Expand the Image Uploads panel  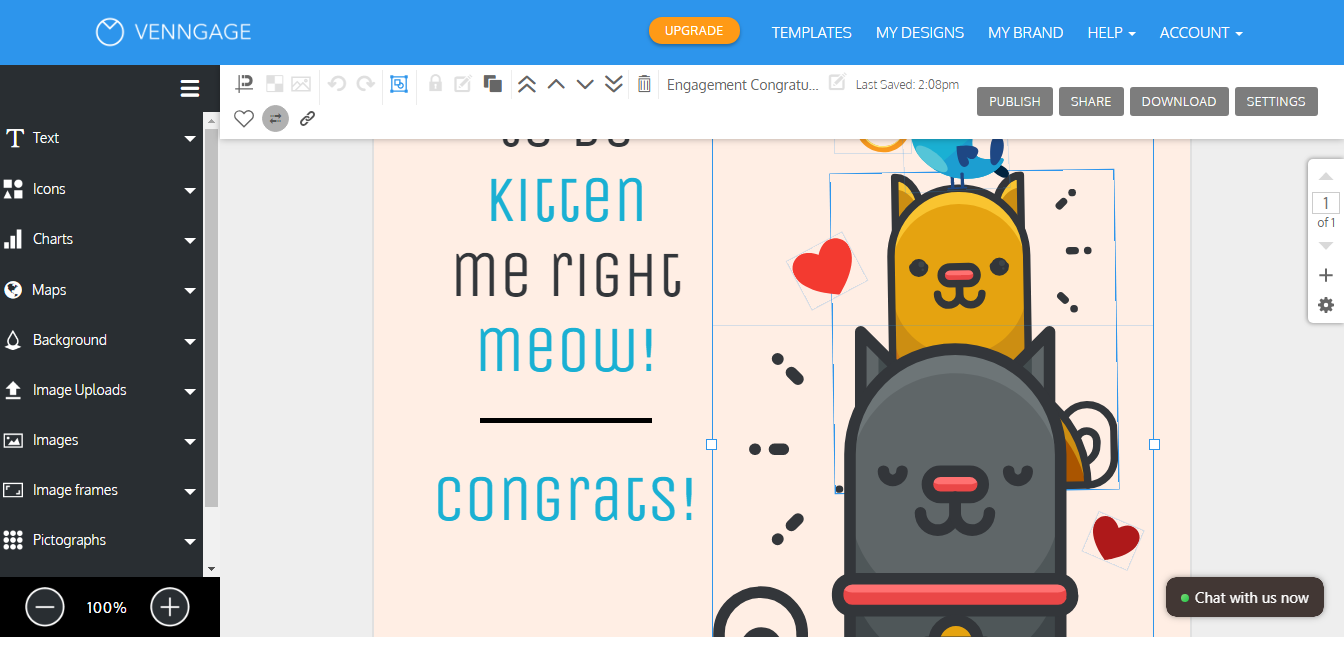click(100, 390)
